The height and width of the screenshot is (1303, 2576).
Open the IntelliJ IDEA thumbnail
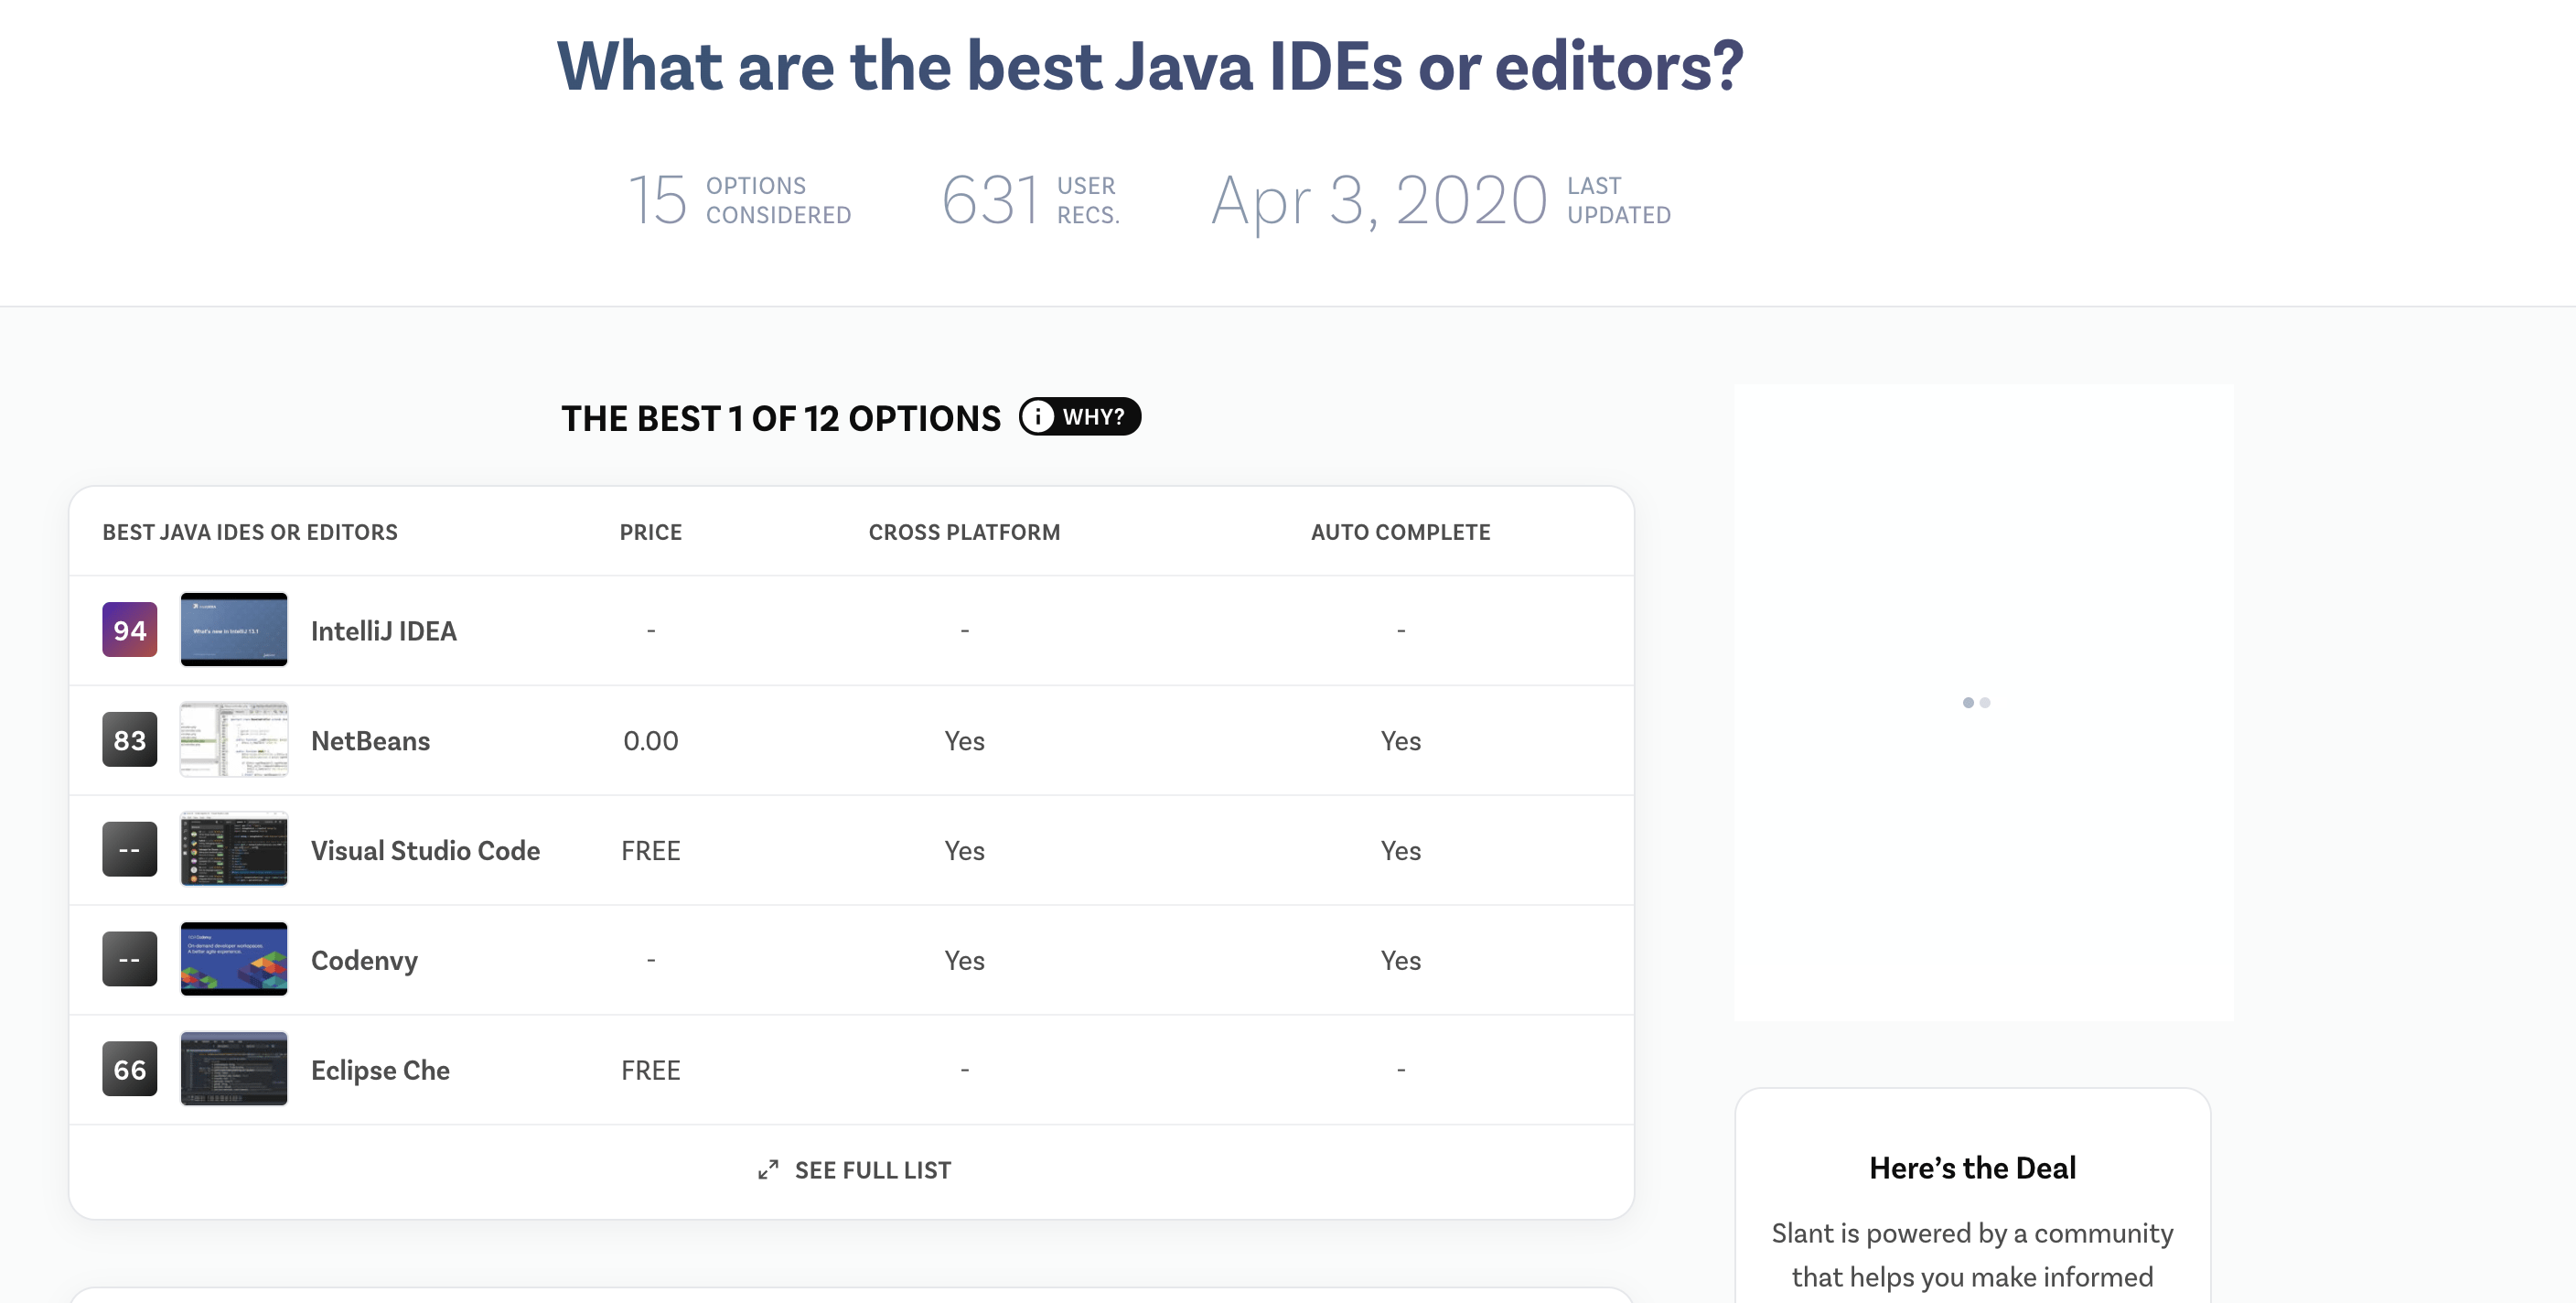[234, 630]
